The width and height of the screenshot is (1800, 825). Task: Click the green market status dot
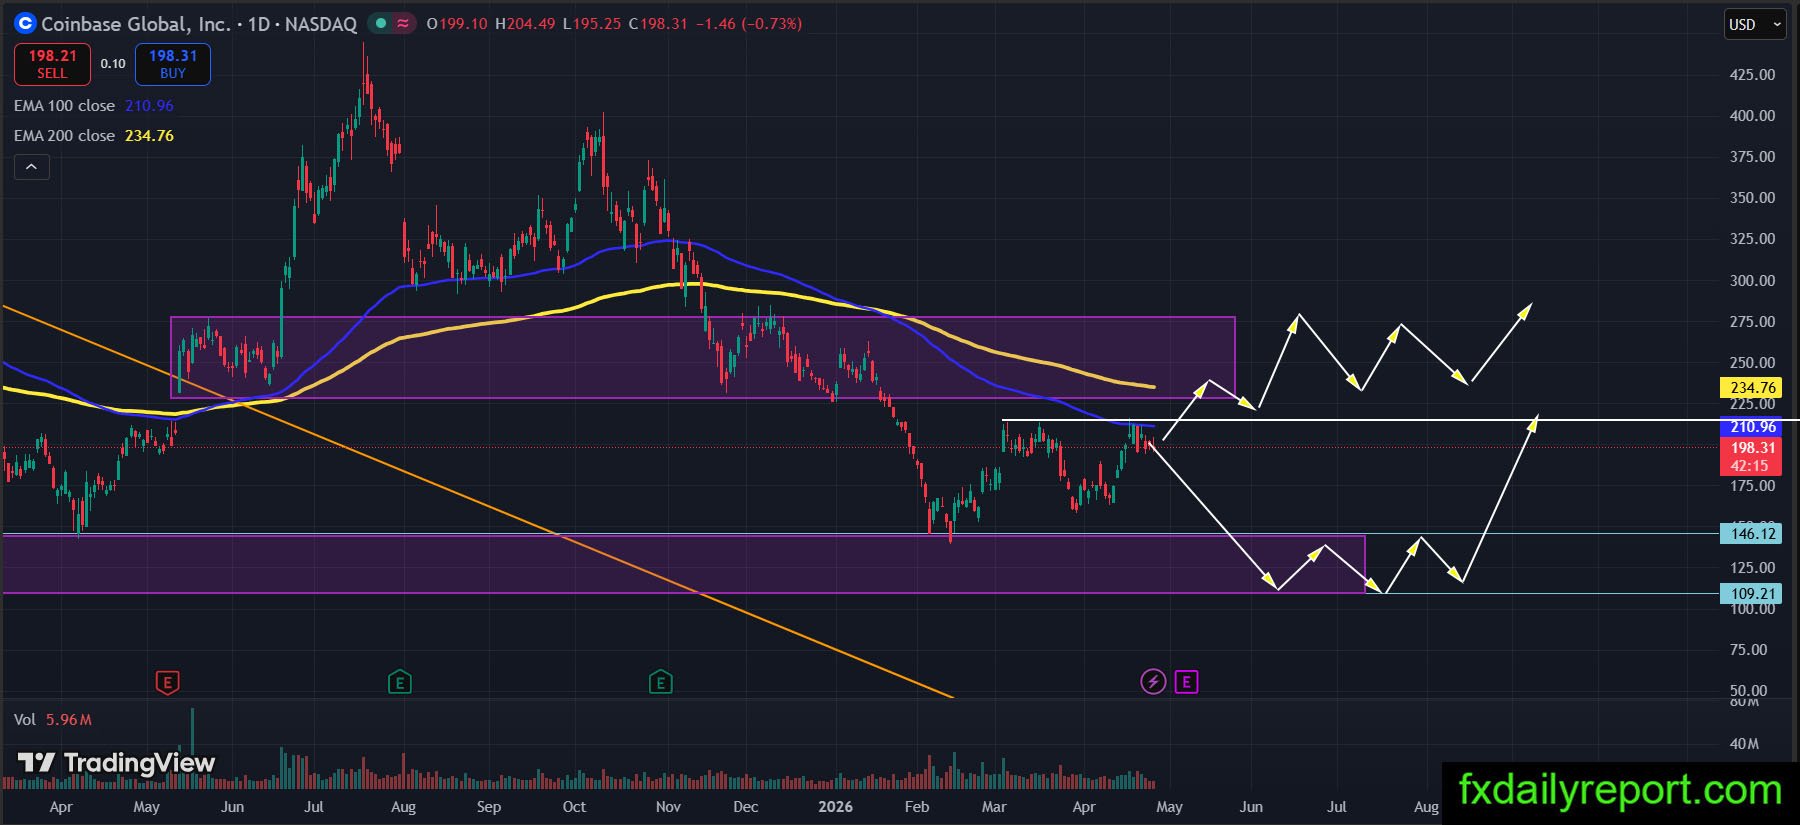[x=381, y=23]
